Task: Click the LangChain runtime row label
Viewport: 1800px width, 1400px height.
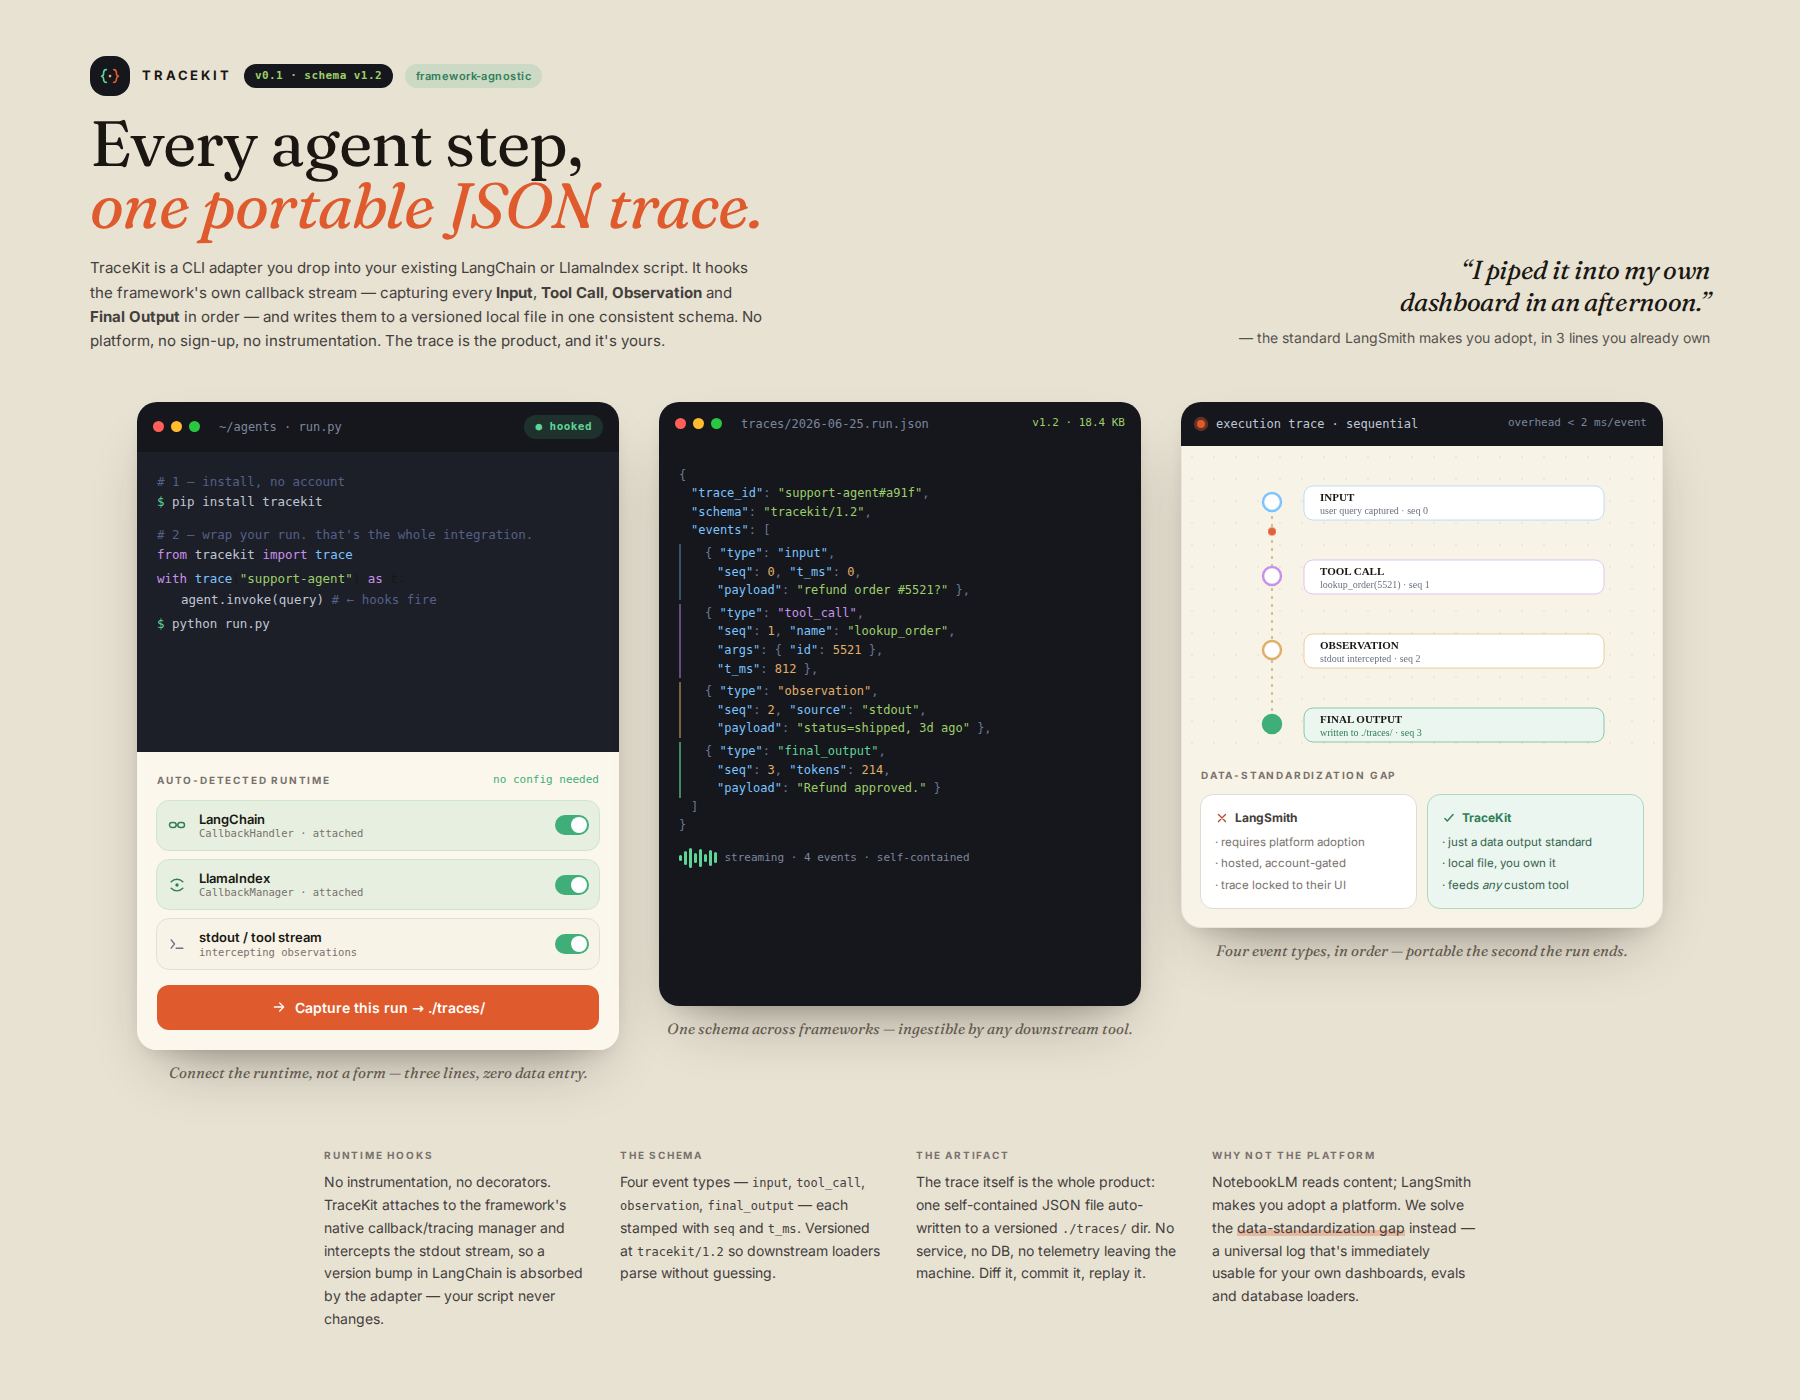Action: pyautogui.click(x=231, y=819)
